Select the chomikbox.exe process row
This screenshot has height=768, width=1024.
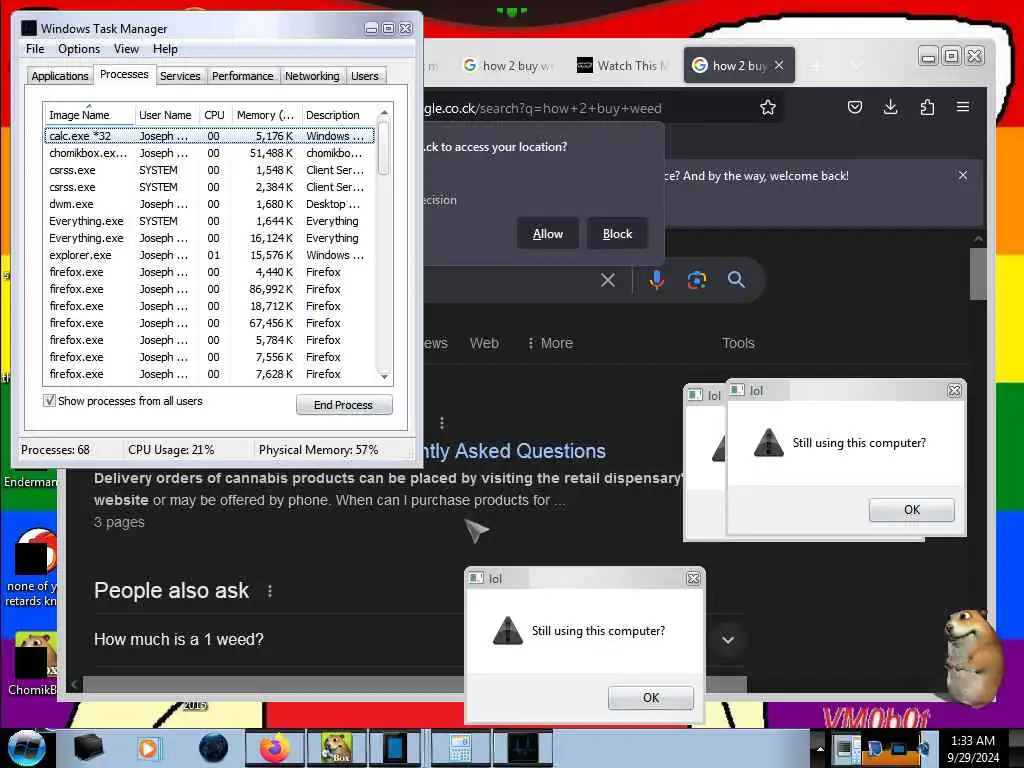[209, 153]
